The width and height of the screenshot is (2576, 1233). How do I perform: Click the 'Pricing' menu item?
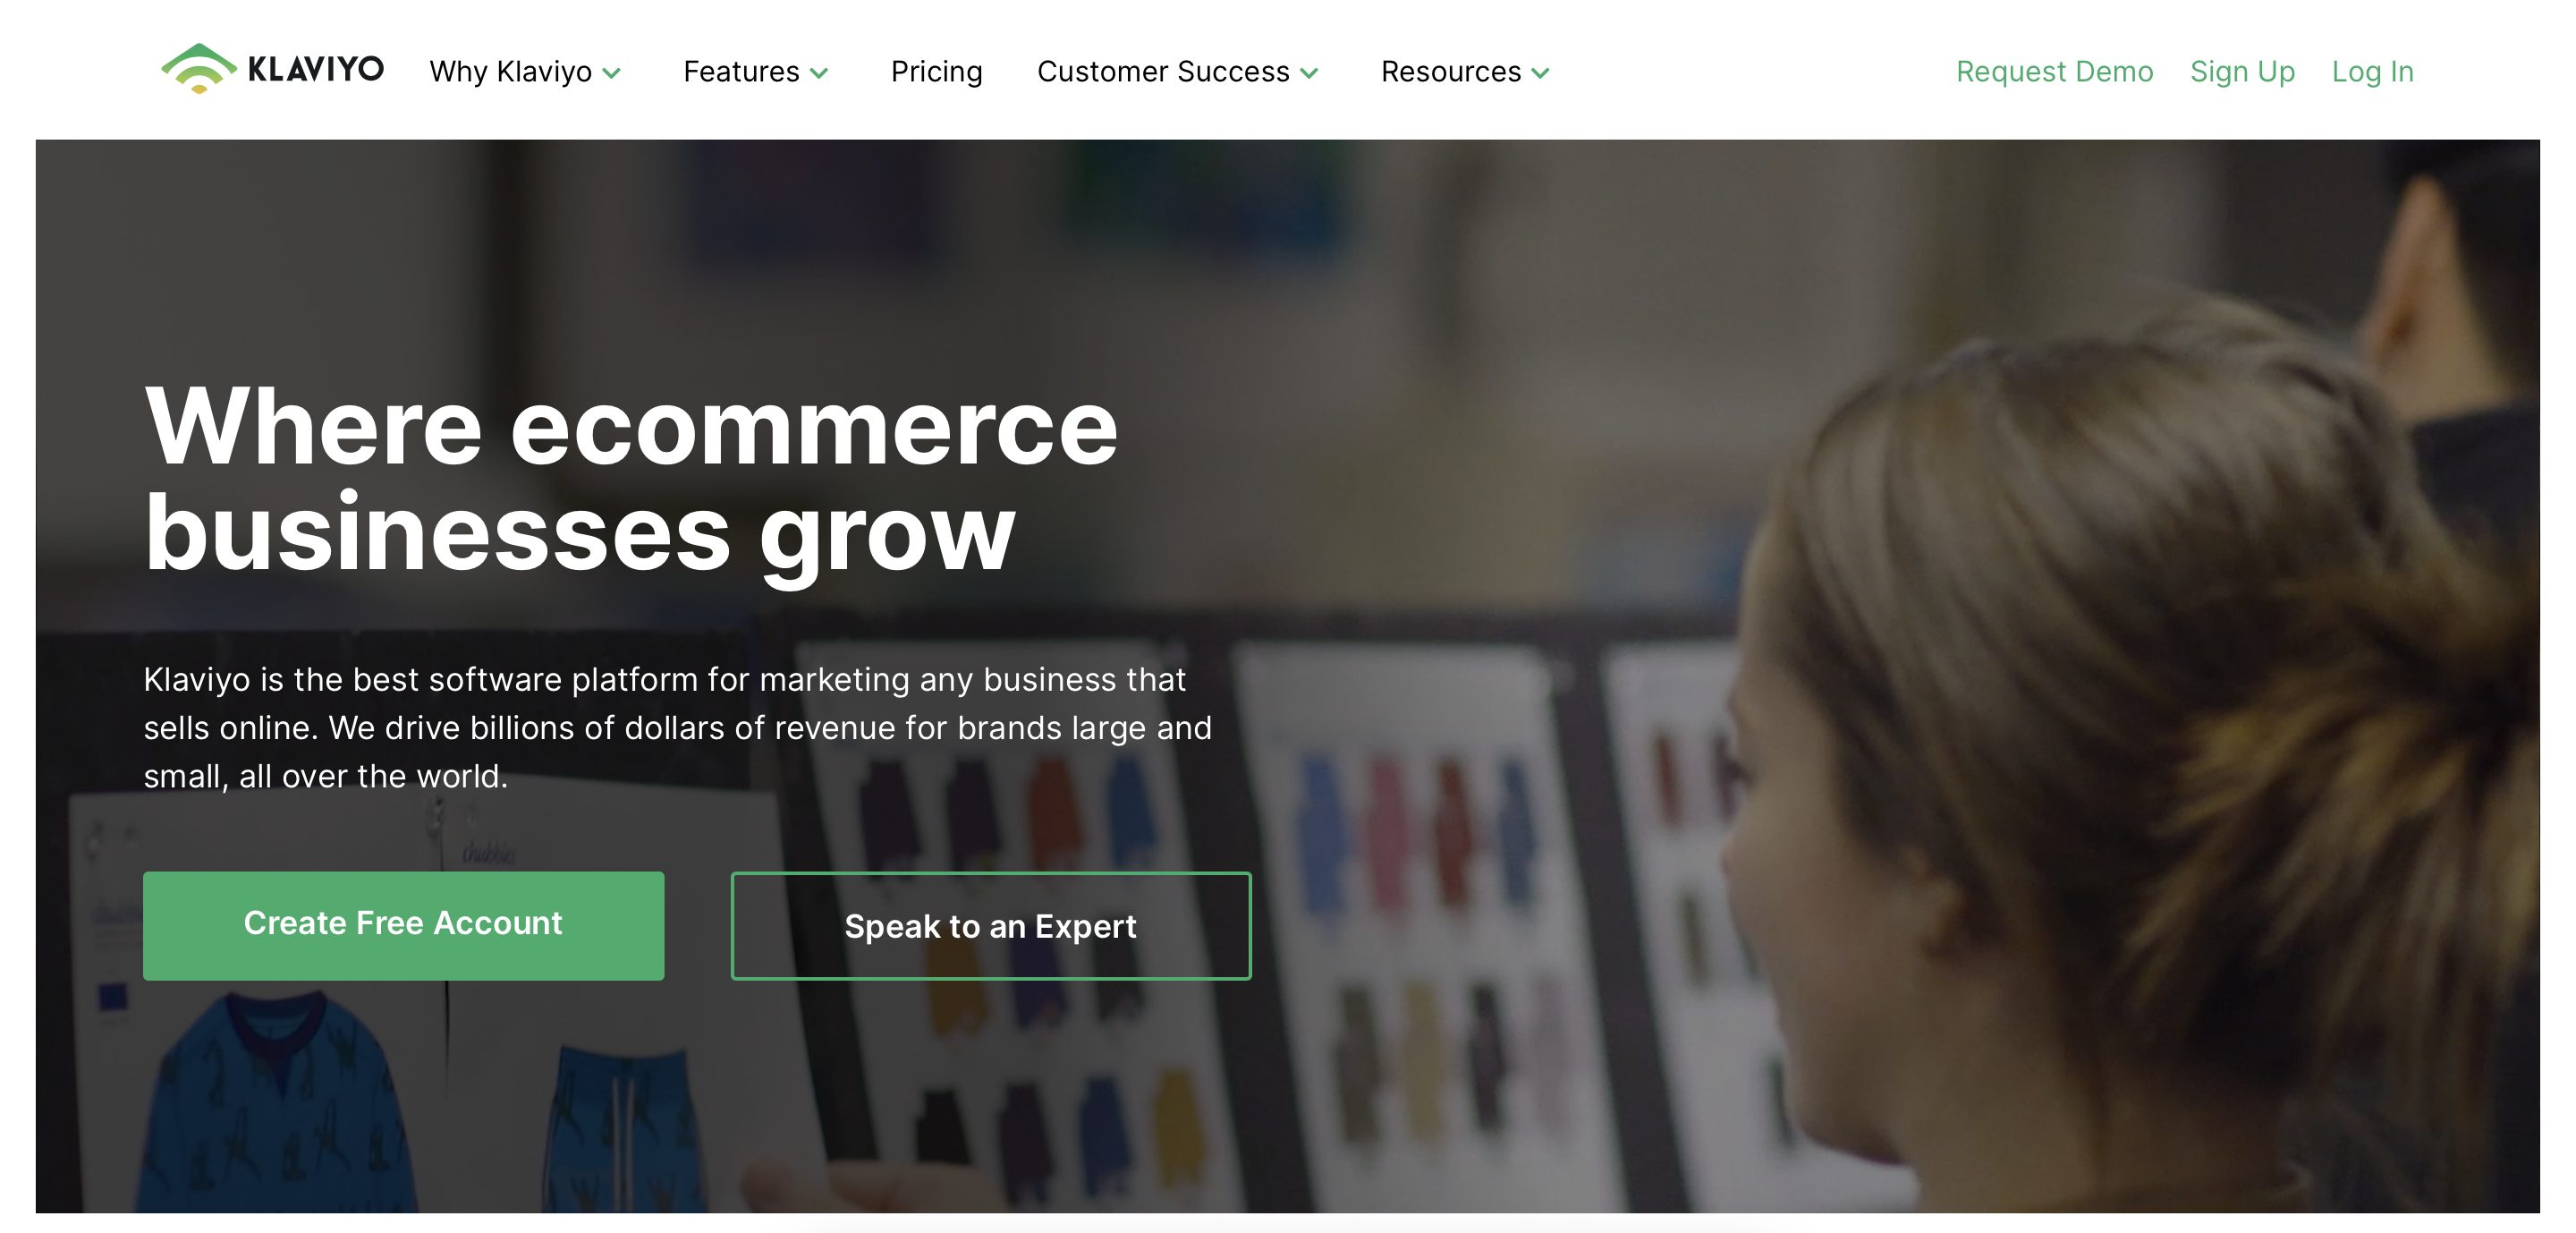coord(936,69)
